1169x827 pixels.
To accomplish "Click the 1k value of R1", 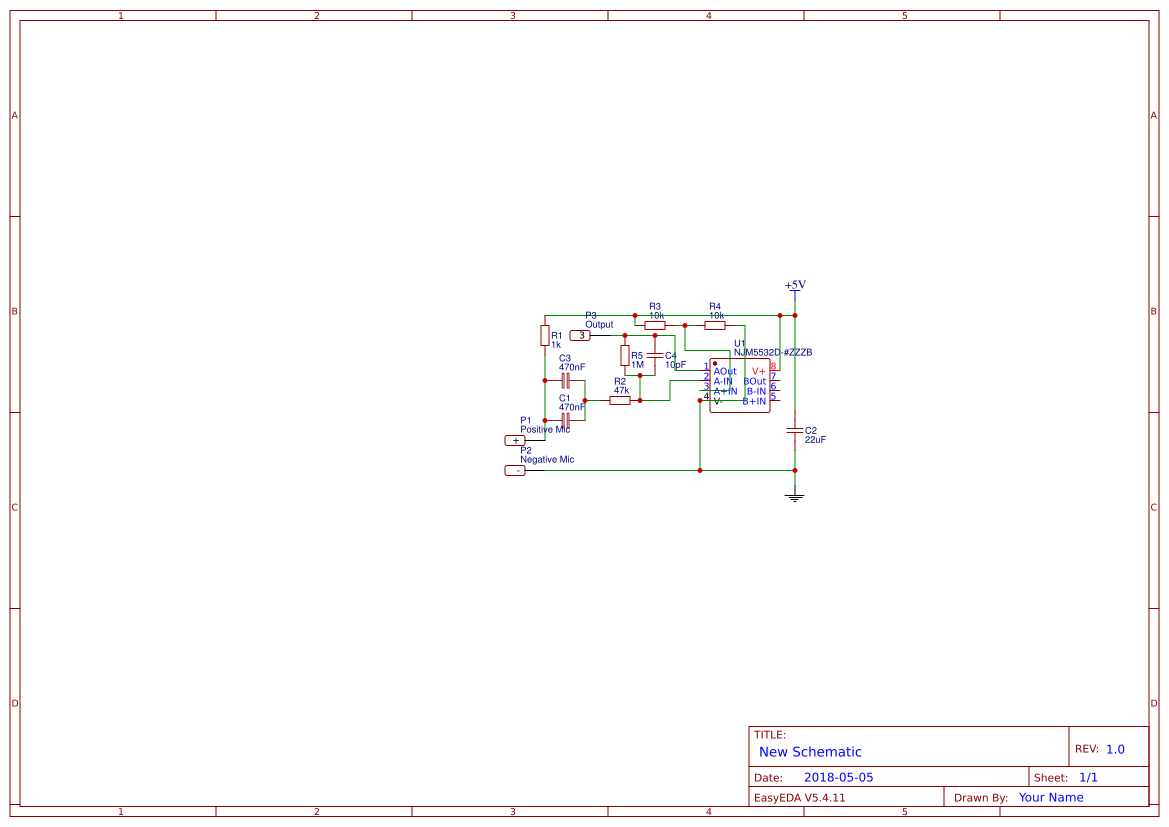I will tap(556, 345).
